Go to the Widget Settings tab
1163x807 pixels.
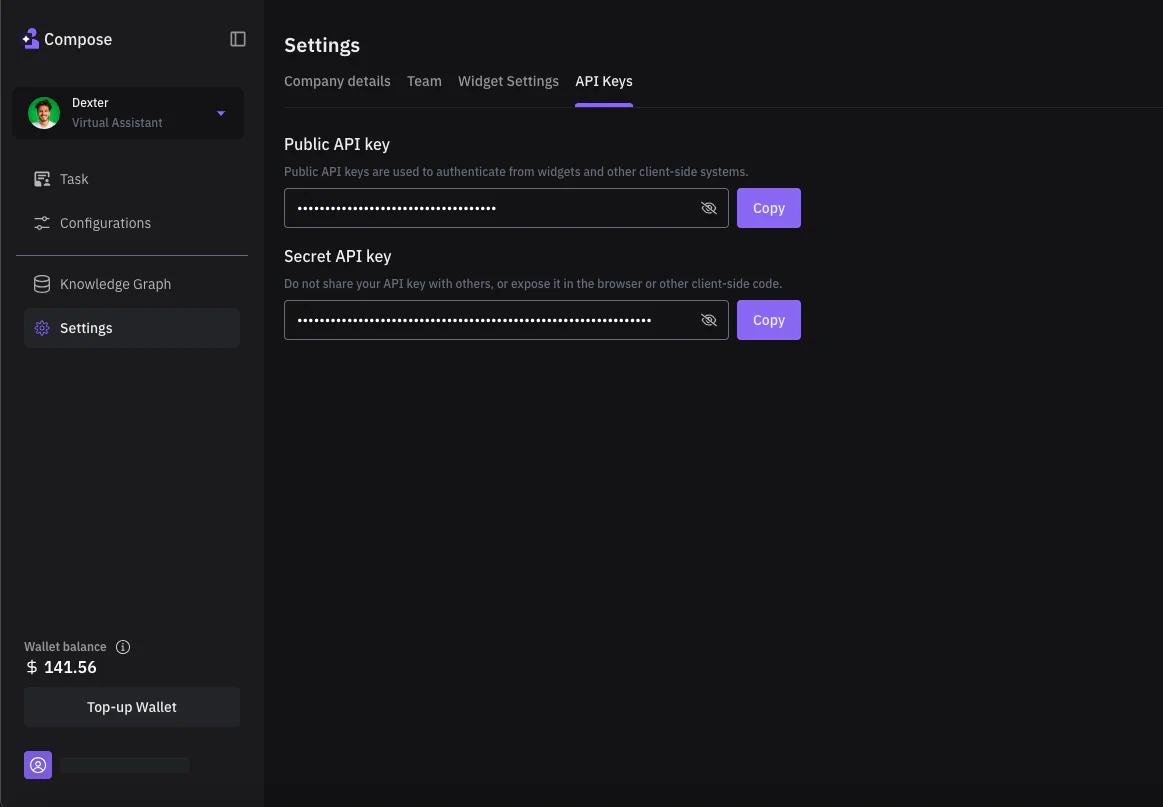tap(508, 81)
